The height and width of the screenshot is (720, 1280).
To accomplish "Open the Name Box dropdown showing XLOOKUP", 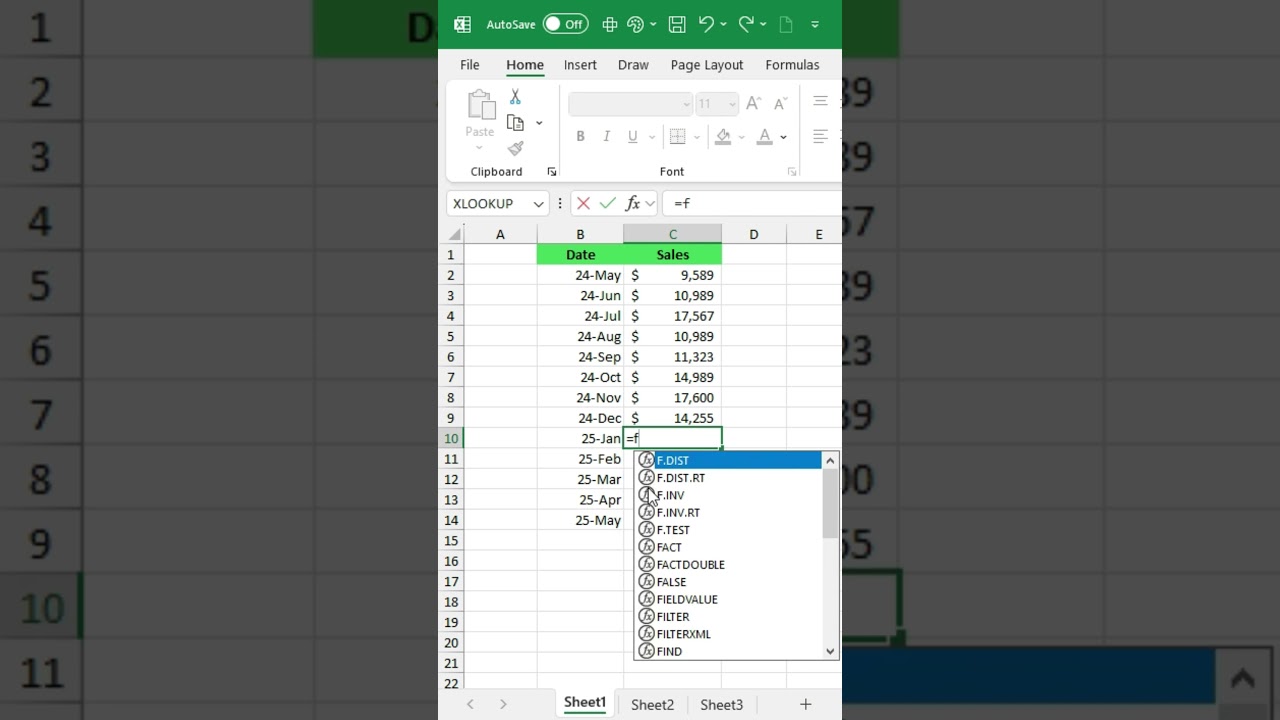I will point(538,204).
